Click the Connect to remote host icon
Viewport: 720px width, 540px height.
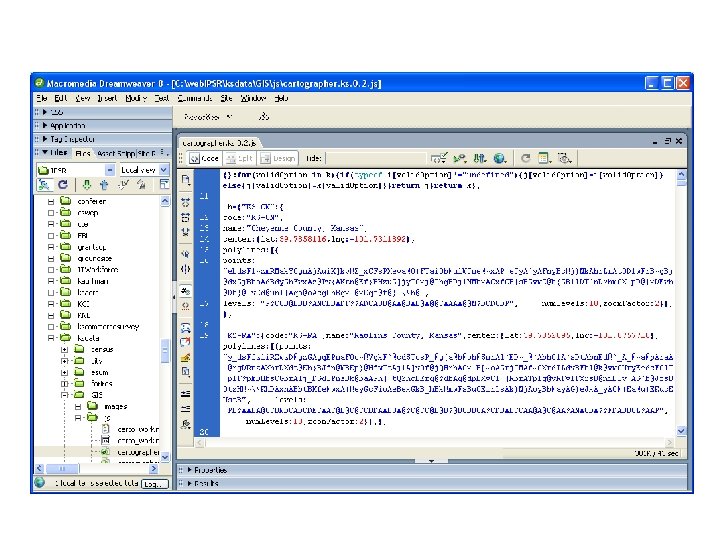[44, 185]
